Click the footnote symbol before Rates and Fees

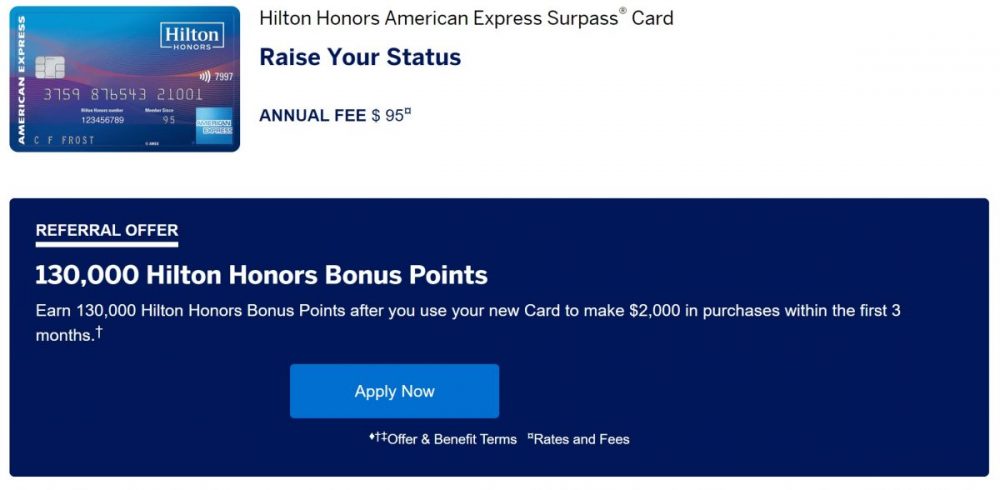click(531, 437)
